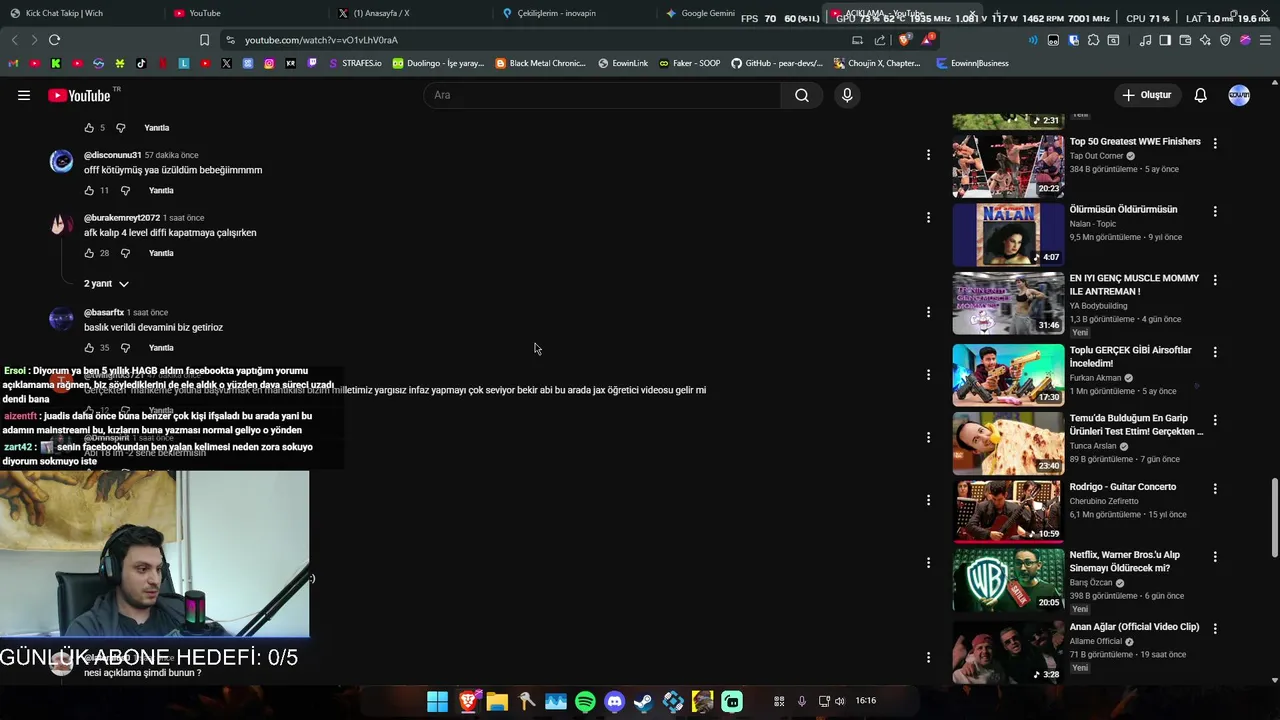1280x720 pixels.
Task: Switch to the YouTube browser tab
Action: point(245,13)
